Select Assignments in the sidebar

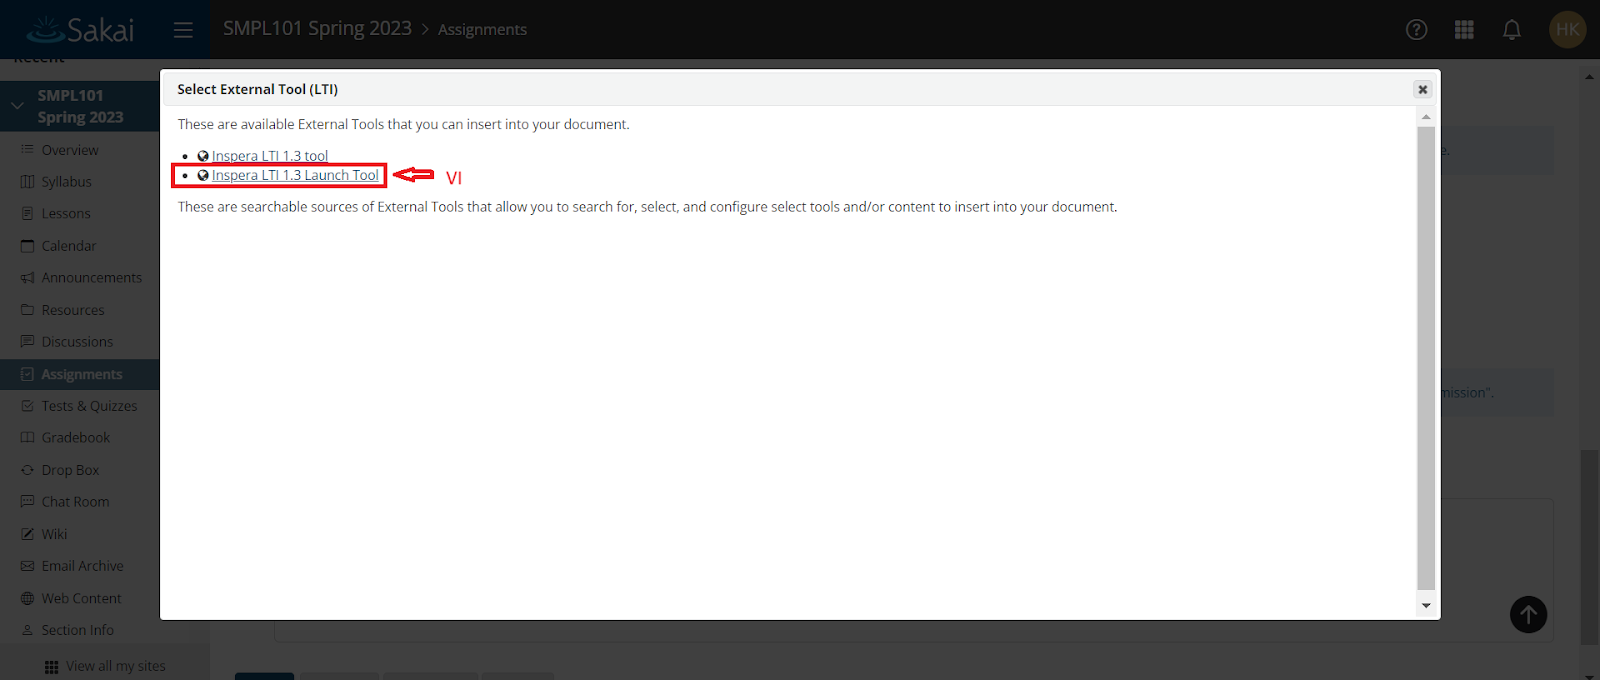pos(80,374)
